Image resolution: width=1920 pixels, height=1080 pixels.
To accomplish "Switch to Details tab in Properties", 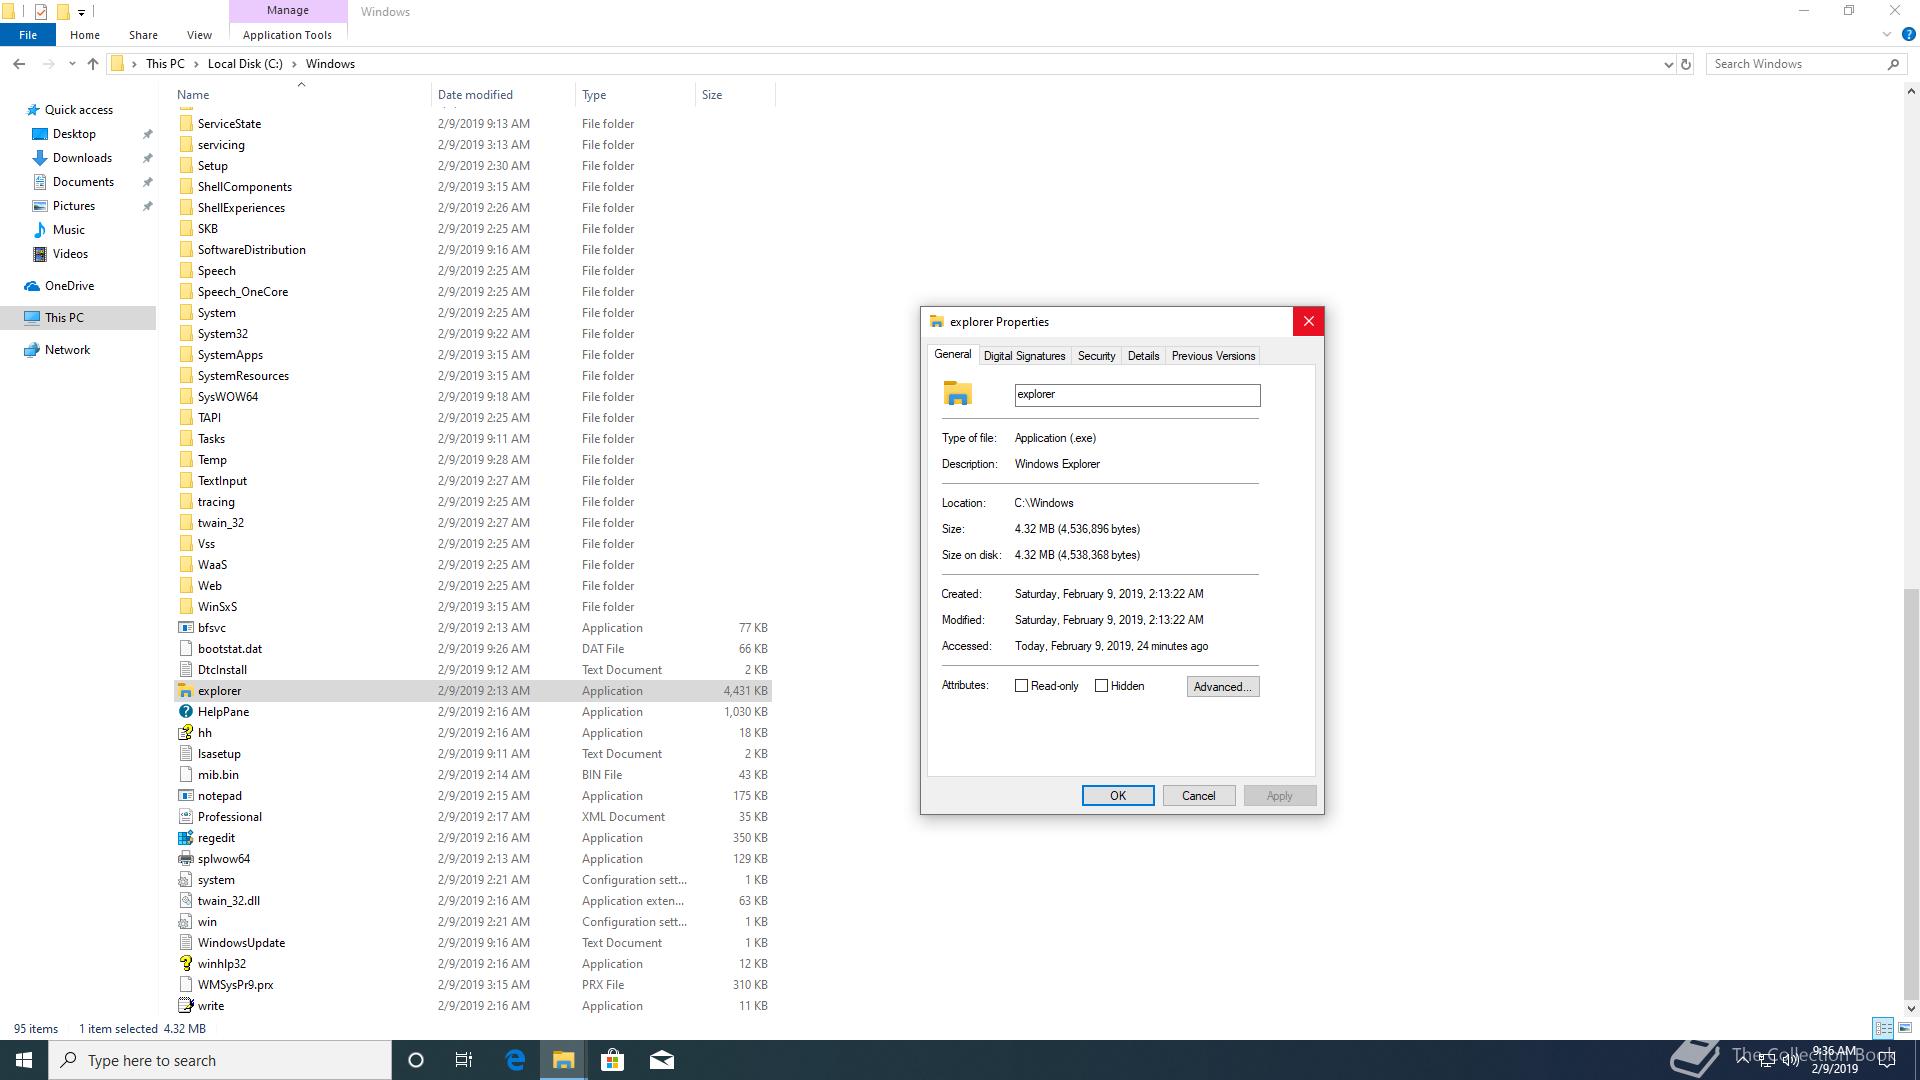I will [x=1143, y=356].
